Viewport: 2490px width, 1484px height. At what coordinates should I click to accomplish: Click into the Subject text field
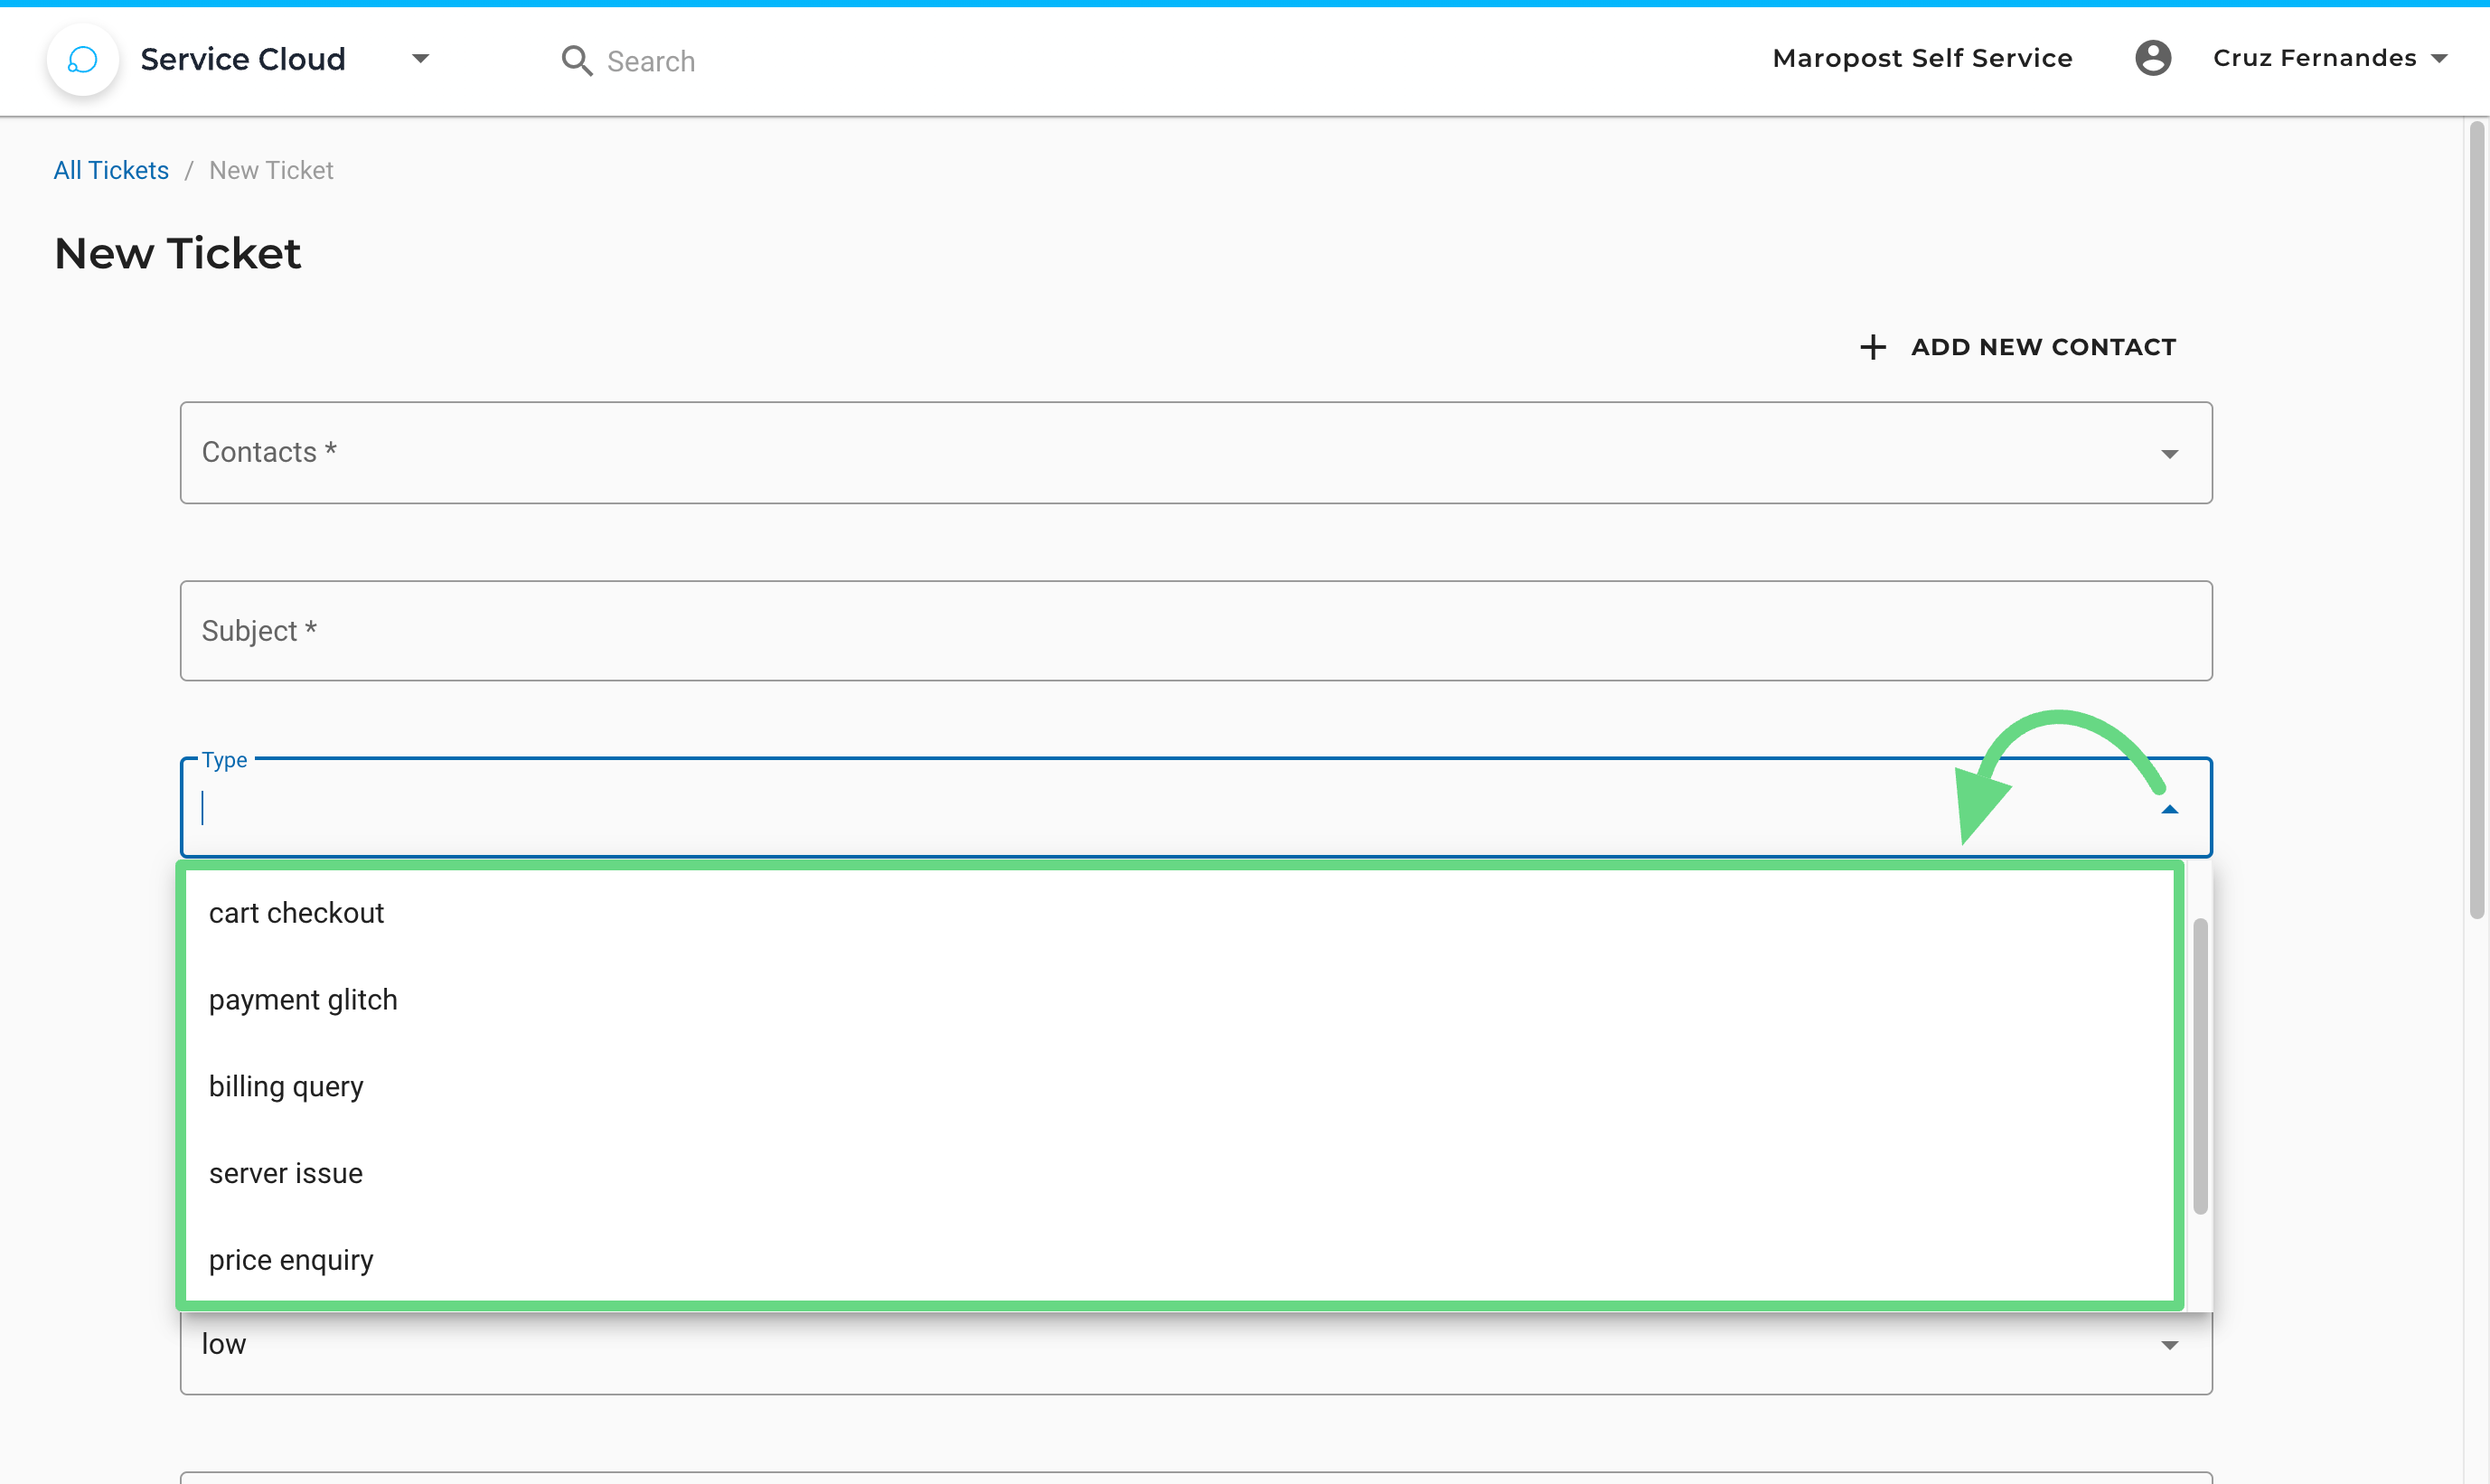[x=1195, y=631]
